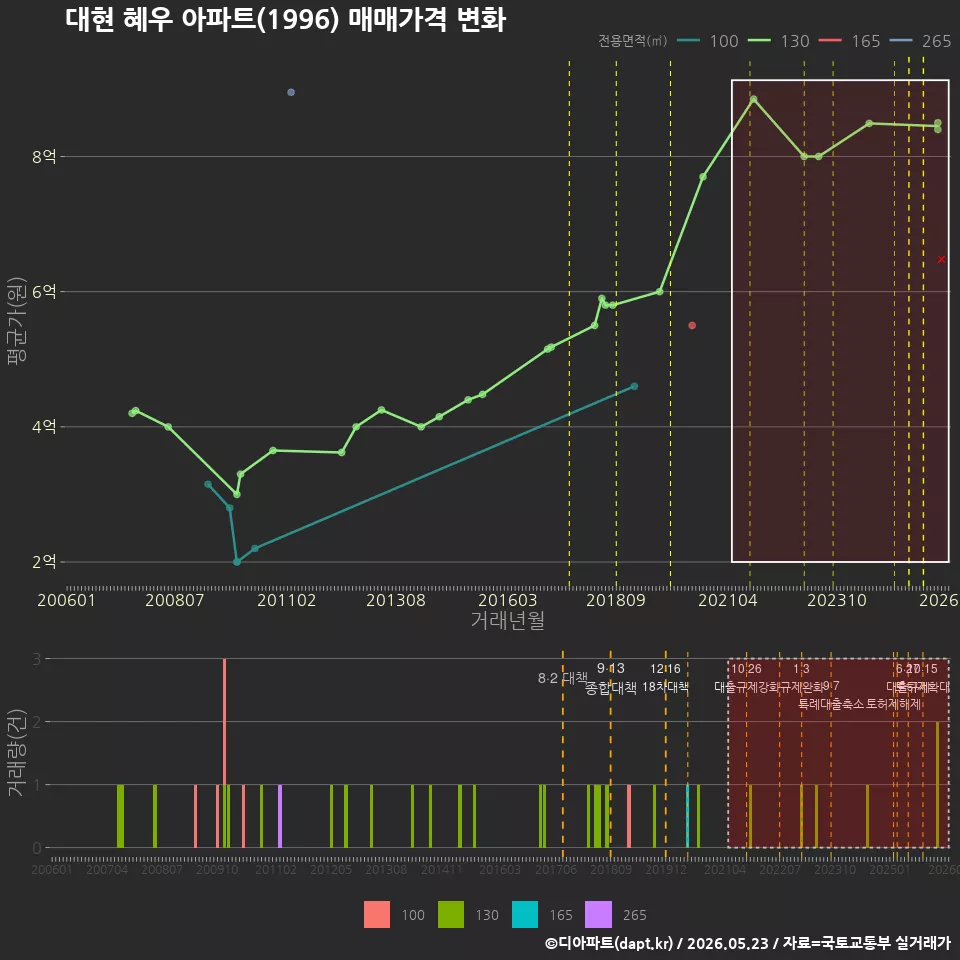Click the teal line's lowest point at 2억

pos(237,562)
